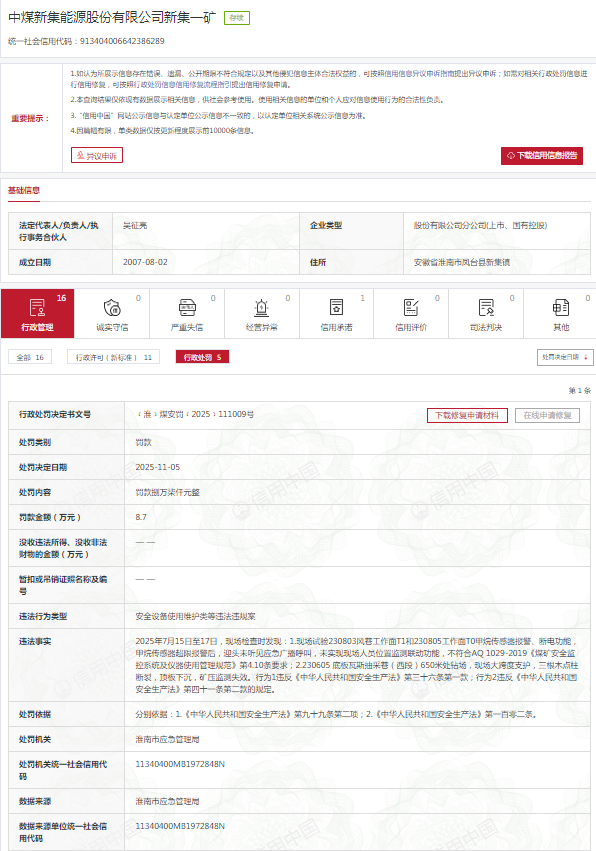The height and width of the screenshot is (851, 596).
Task: Click the legal representative name 吴征亮
Action: coord(135,225)
